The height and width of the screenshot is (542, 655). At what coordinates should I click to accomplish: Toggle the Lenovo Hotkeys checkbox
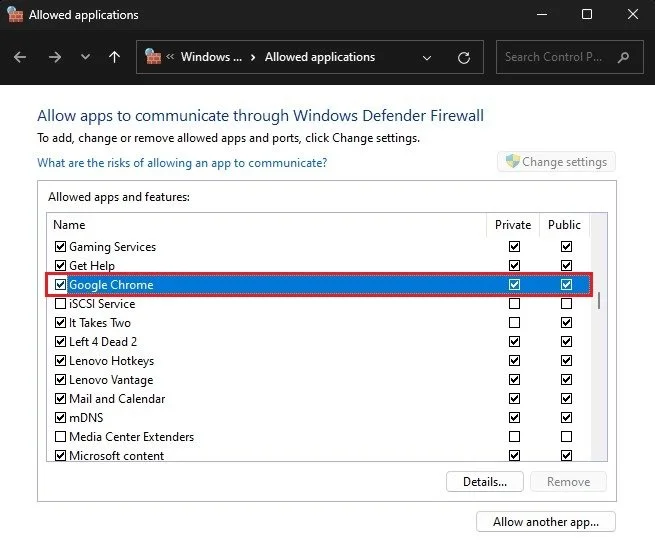60,361
